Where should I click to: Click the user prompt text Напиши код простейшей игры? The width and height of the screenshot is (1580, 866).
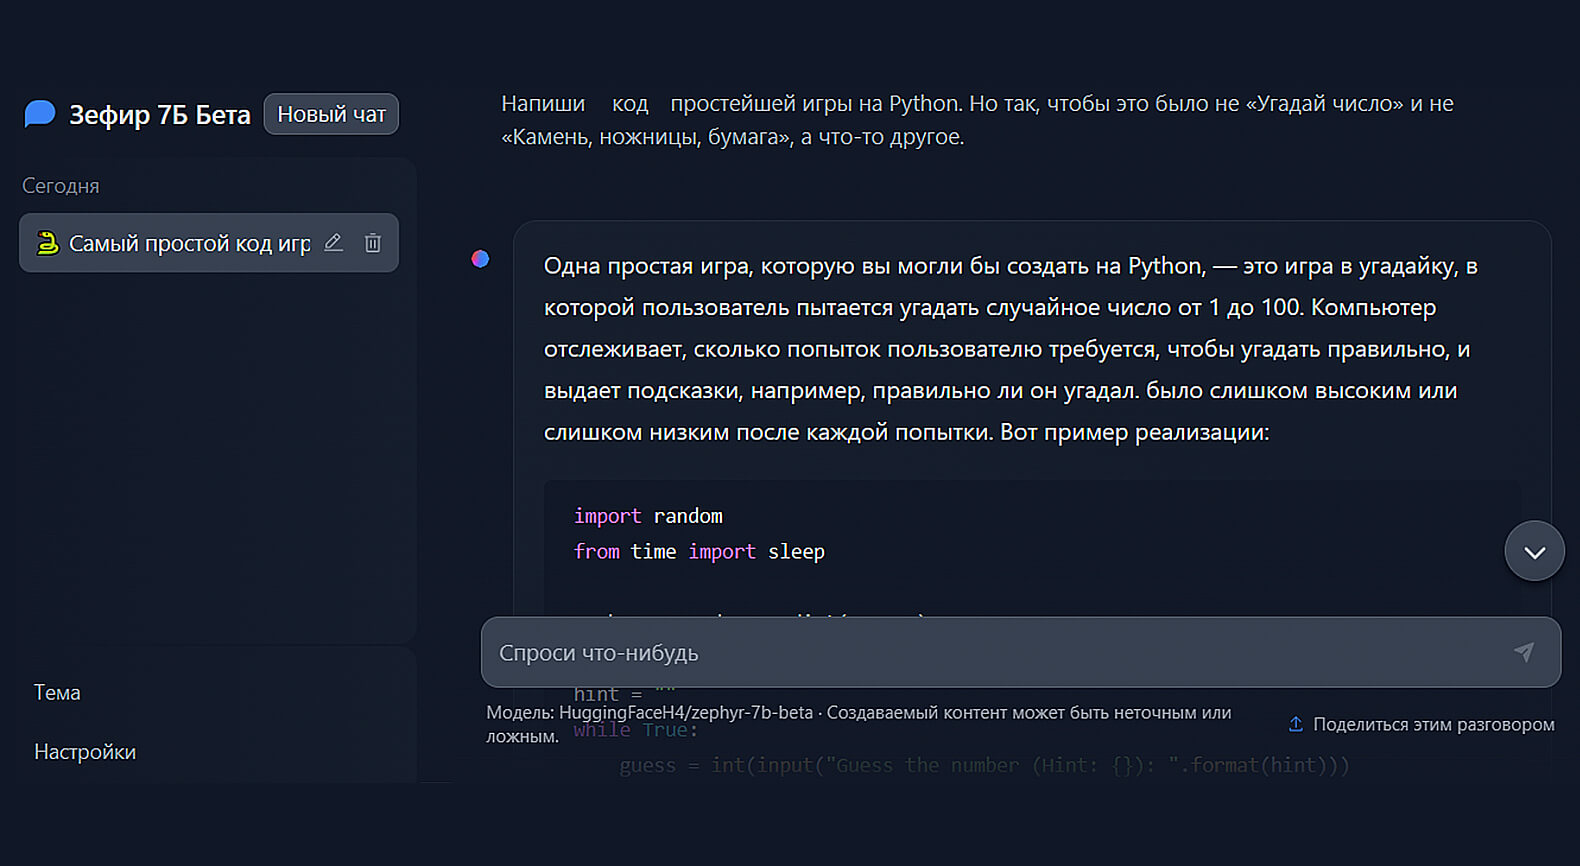point(977,120)
